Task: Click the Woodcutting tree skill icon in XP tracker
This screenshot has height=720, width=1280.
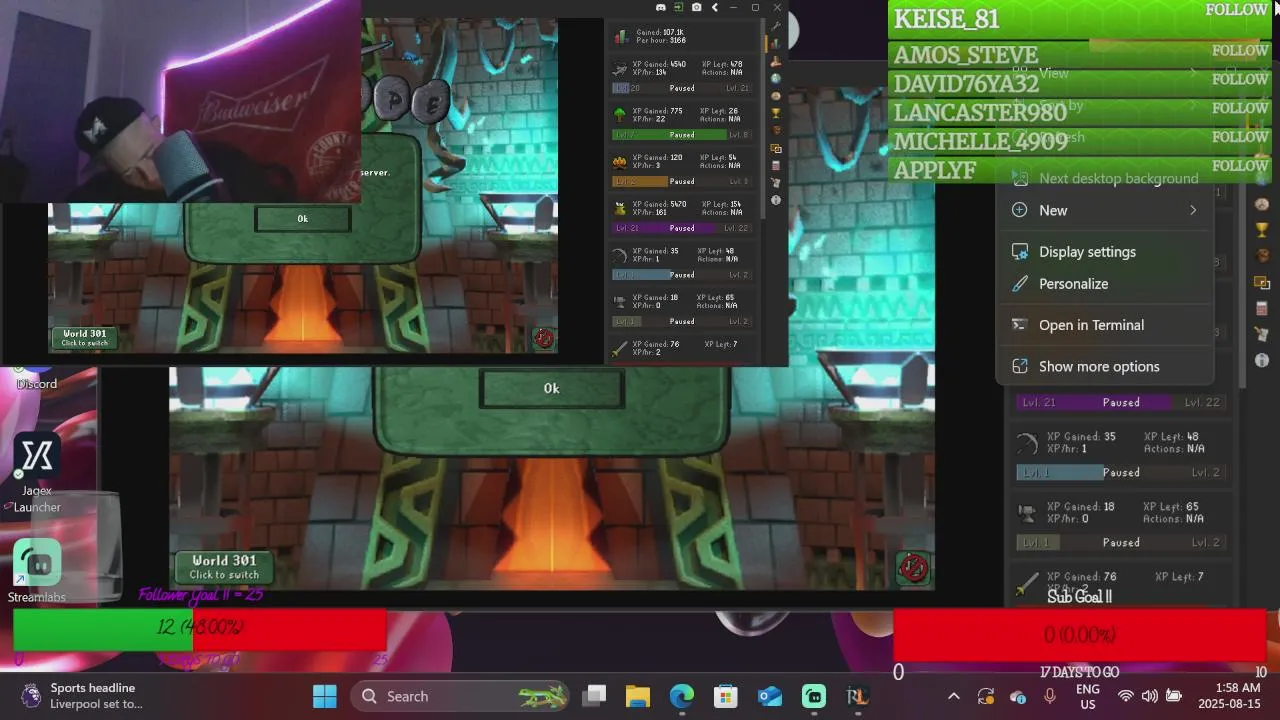Action: [620, 114]
